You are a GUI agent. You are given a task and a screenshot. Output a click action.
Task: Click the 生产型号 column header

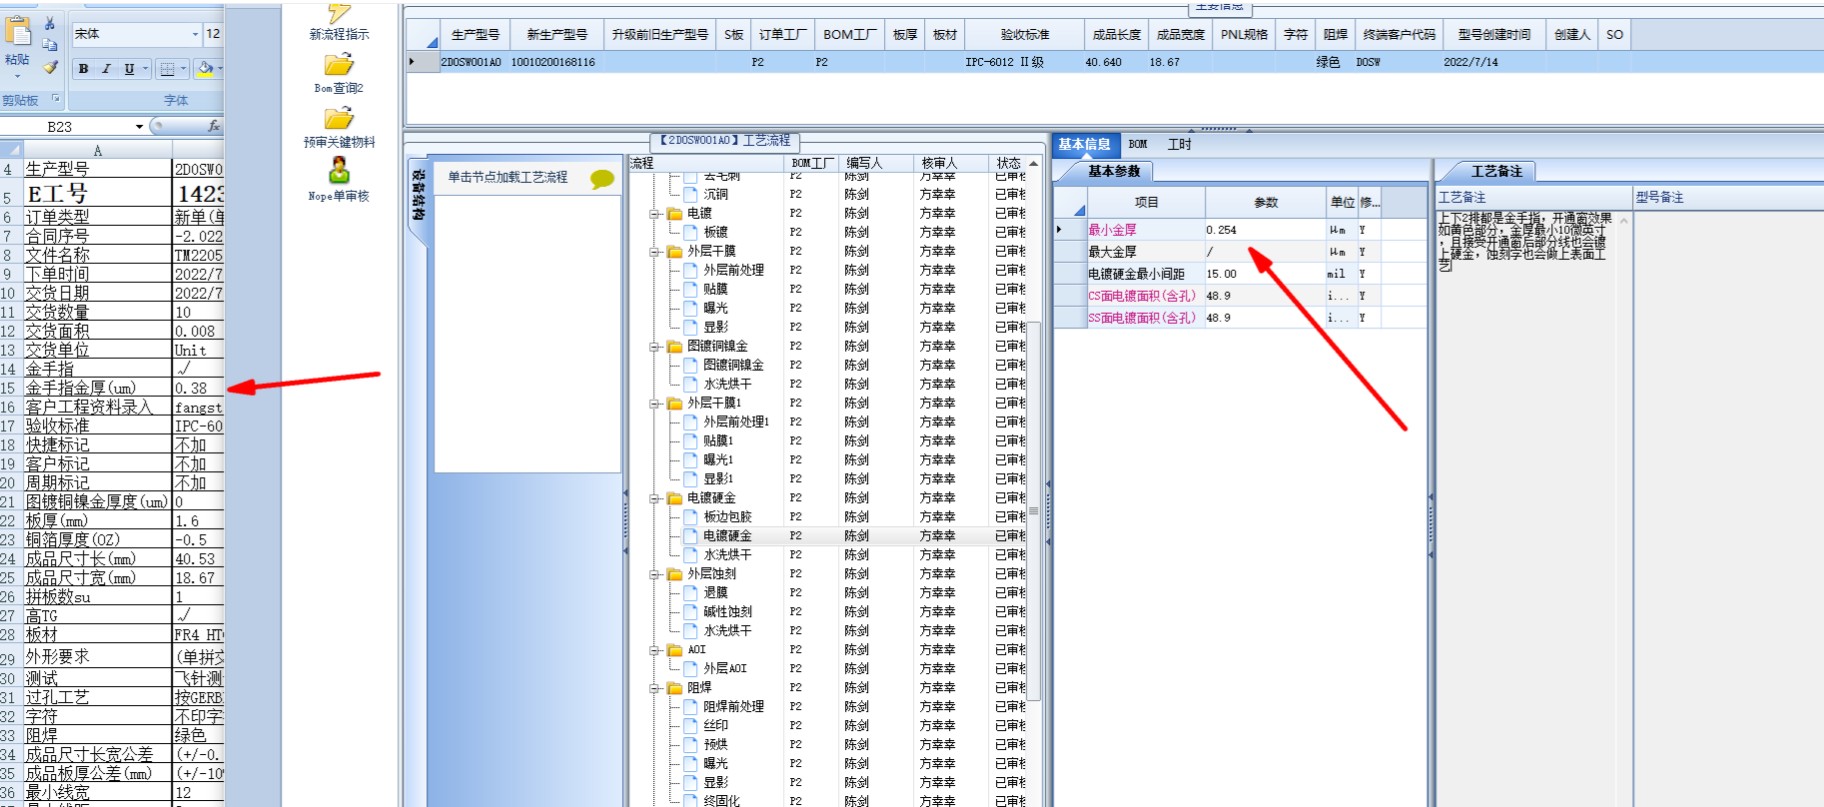coord(475,34)
